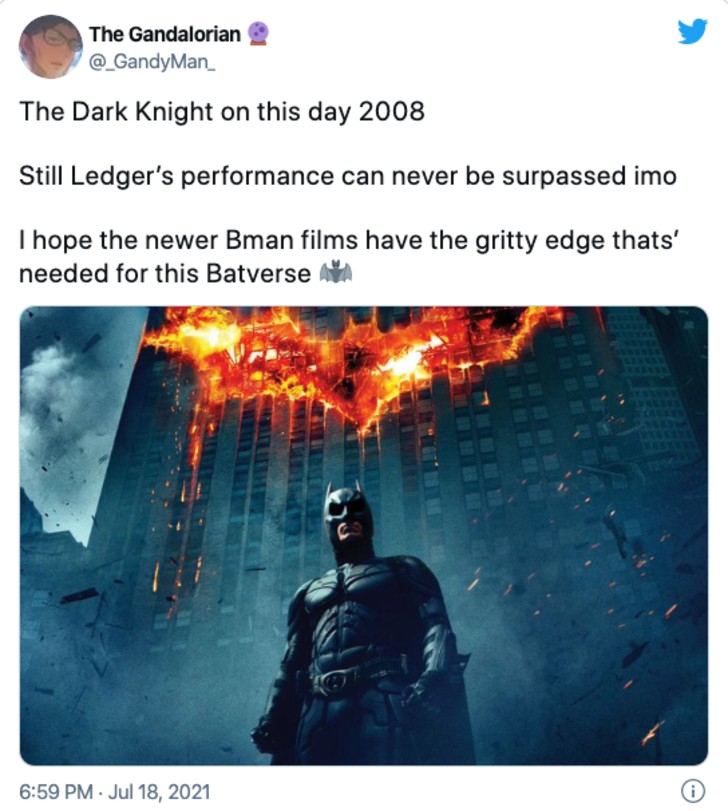Click the bat emoji after Batverse
The width and height of the screenshot is (728, 811).
[336, 273]
